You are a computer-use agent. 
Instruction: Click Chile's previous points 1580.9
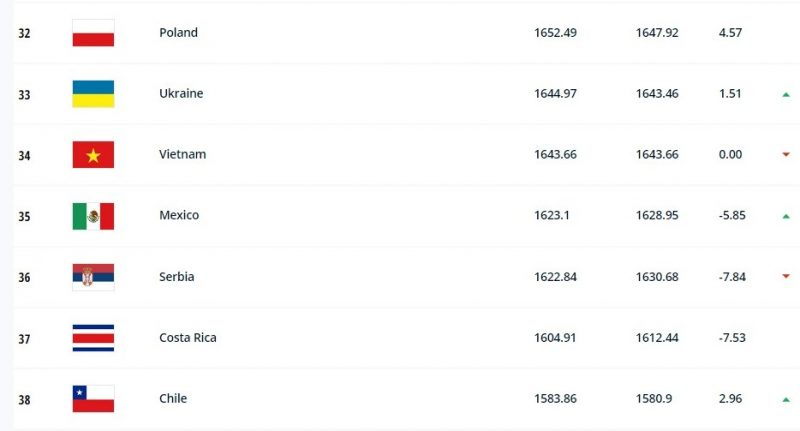click(653, 399)
